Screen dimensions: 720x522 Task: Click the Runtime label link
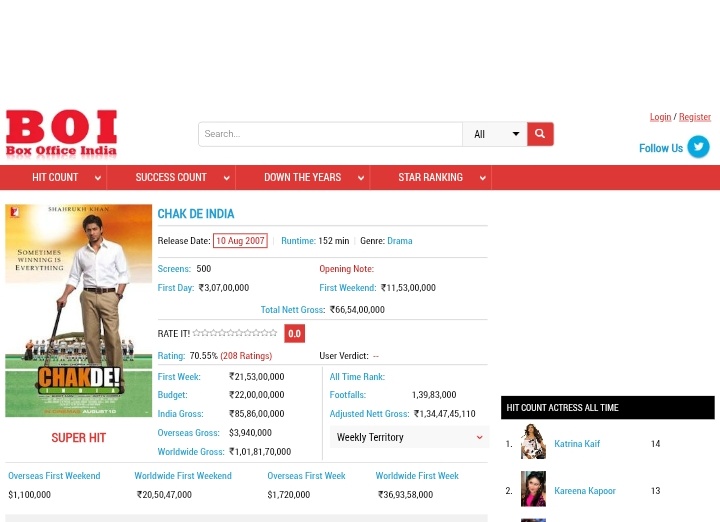pos(298,241)
